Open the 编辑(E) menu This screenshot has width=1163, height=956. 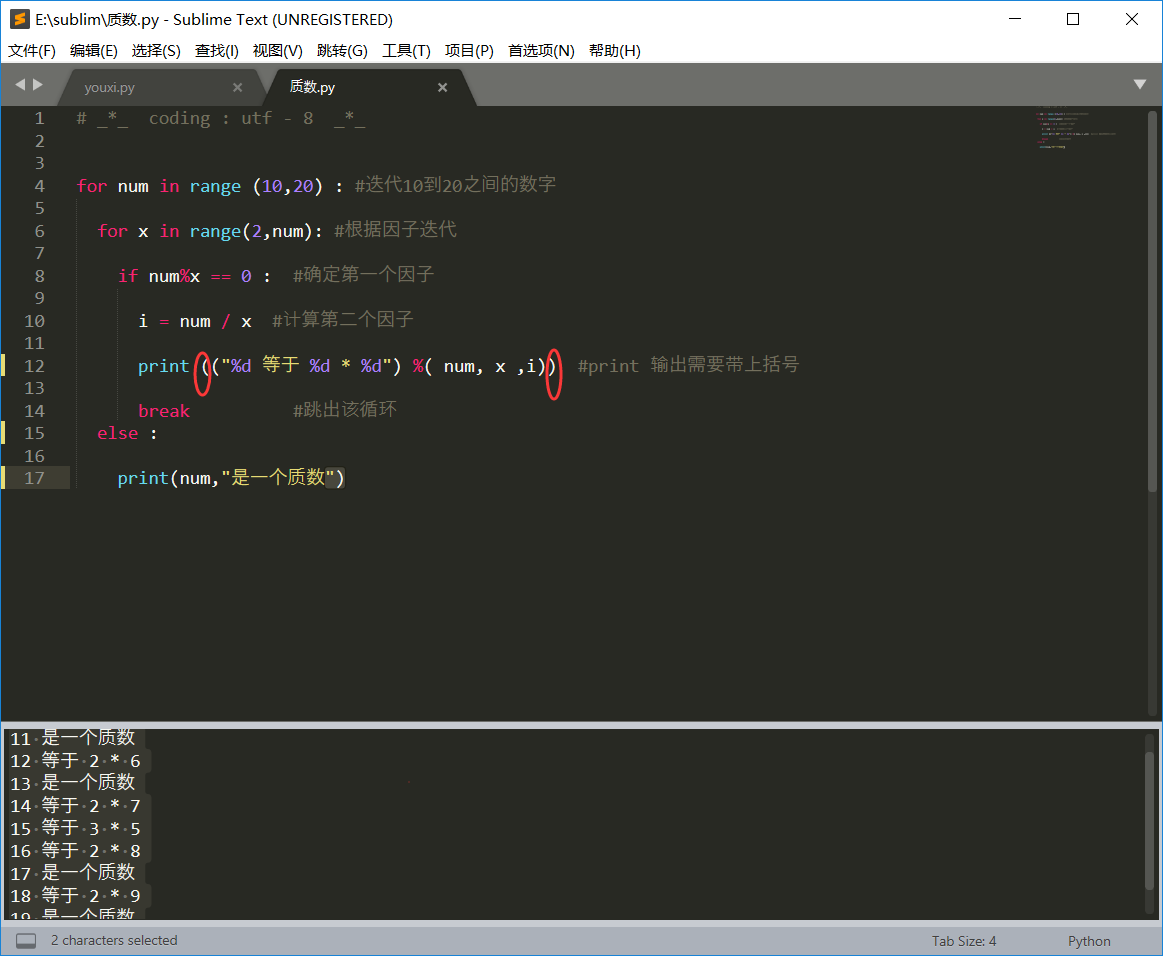tap(93, 50)
